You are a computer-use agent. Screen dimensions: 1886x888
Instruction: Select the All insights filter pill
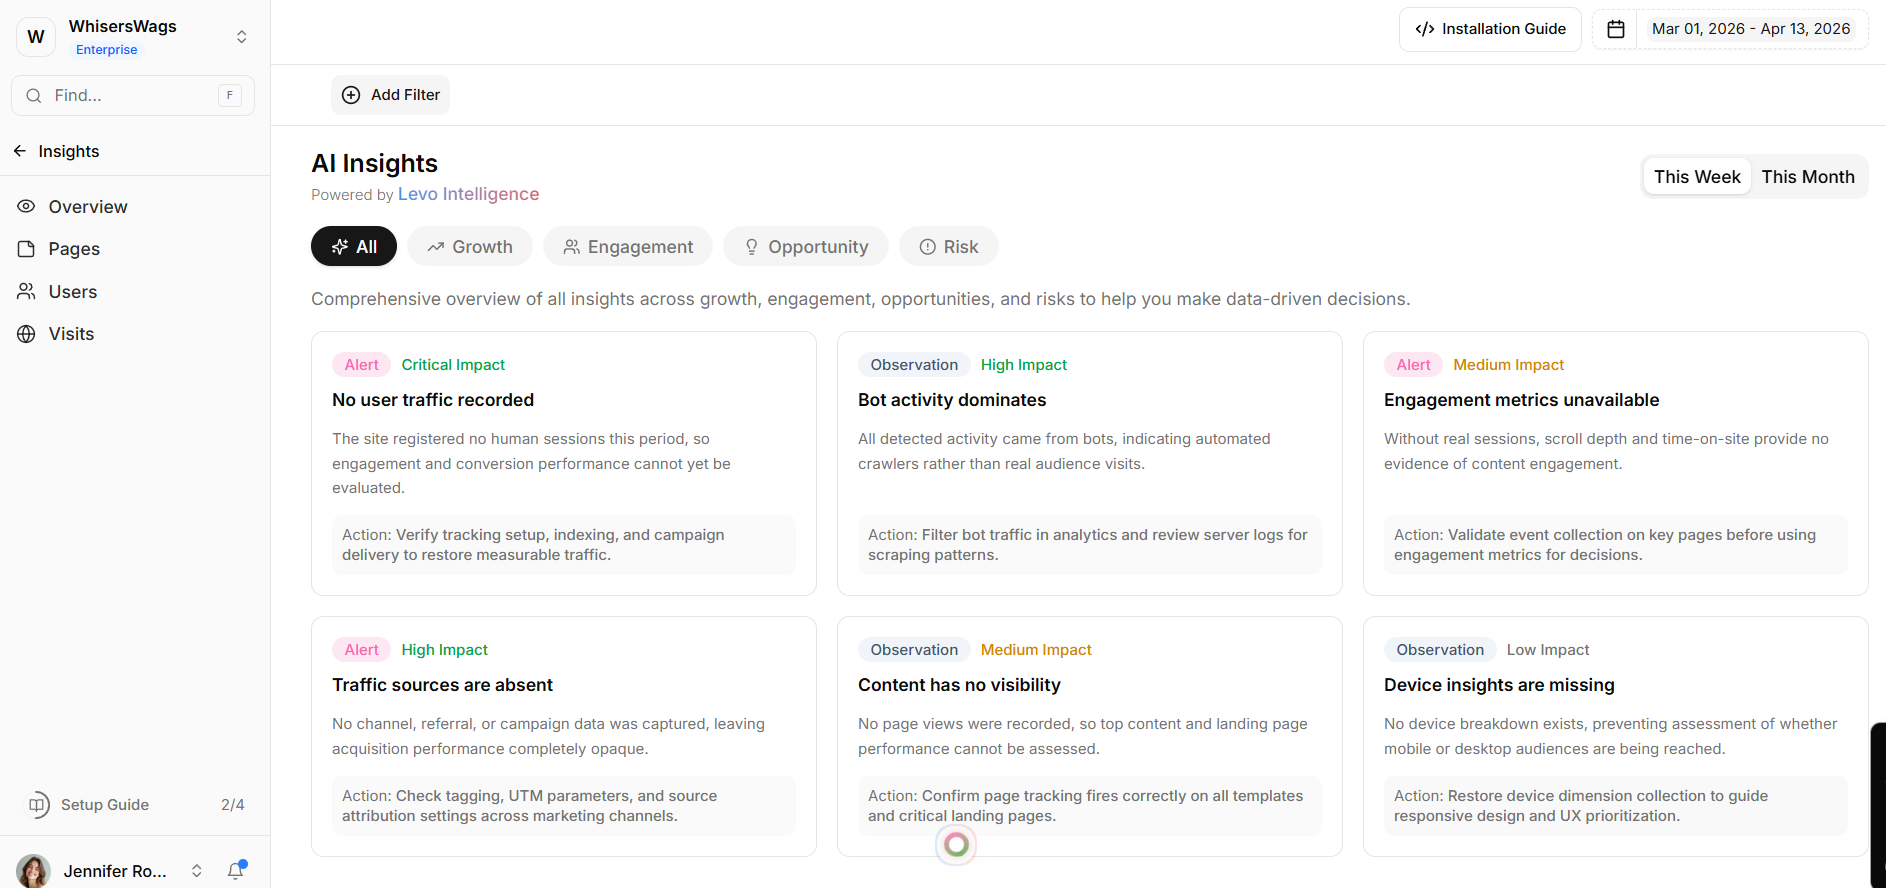coord(354,247)
